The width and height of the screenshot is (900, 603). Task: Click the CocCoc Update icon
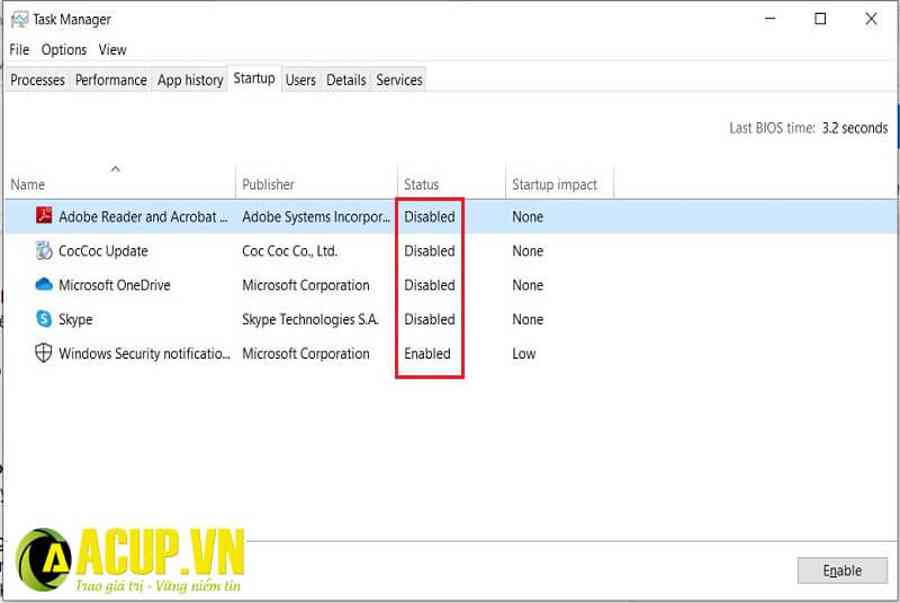click(44, 250)
